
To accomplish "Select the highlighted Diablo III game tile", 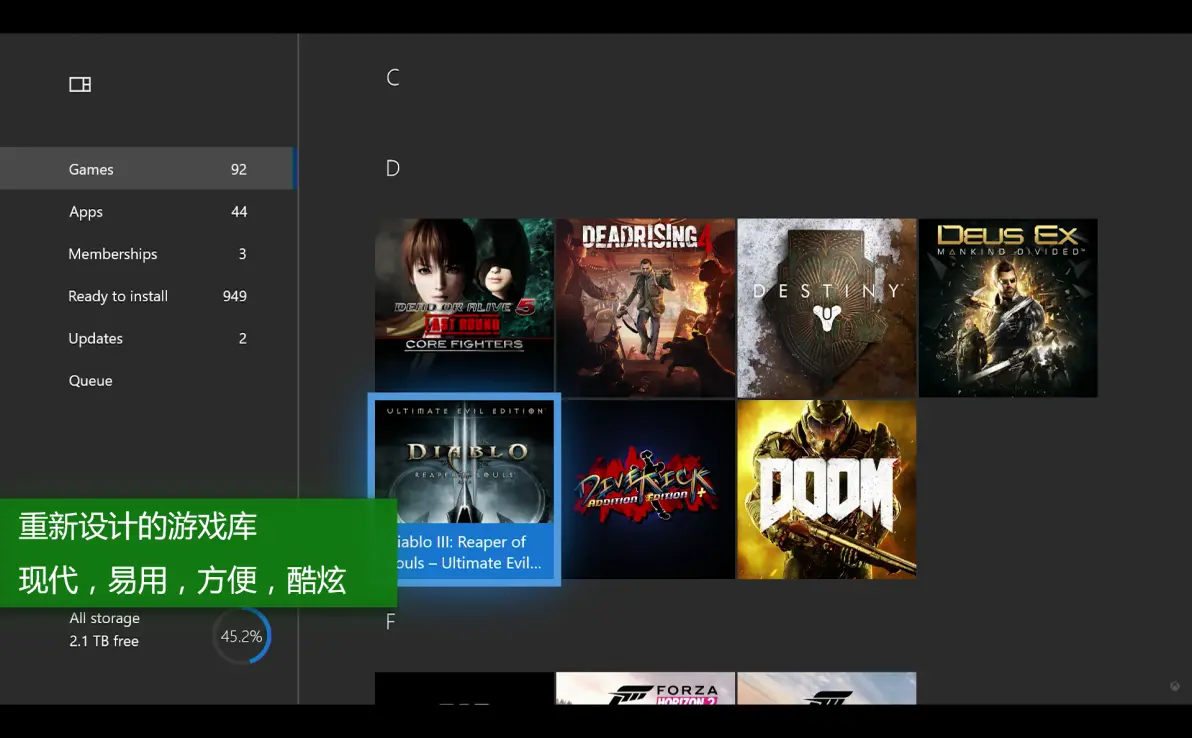I will 464,489.
